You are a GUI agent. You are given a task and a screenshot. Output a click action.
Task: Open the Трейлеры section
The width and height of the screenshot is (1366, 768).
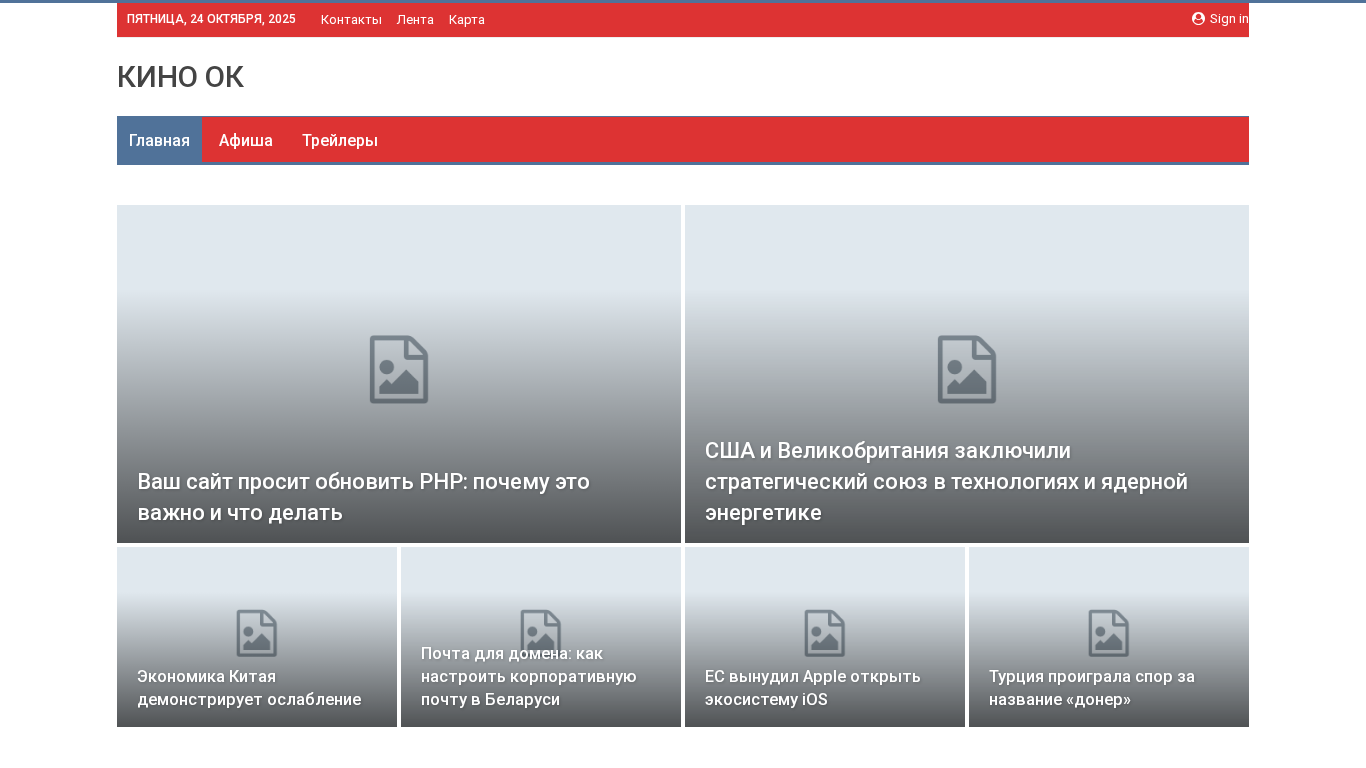340,140
